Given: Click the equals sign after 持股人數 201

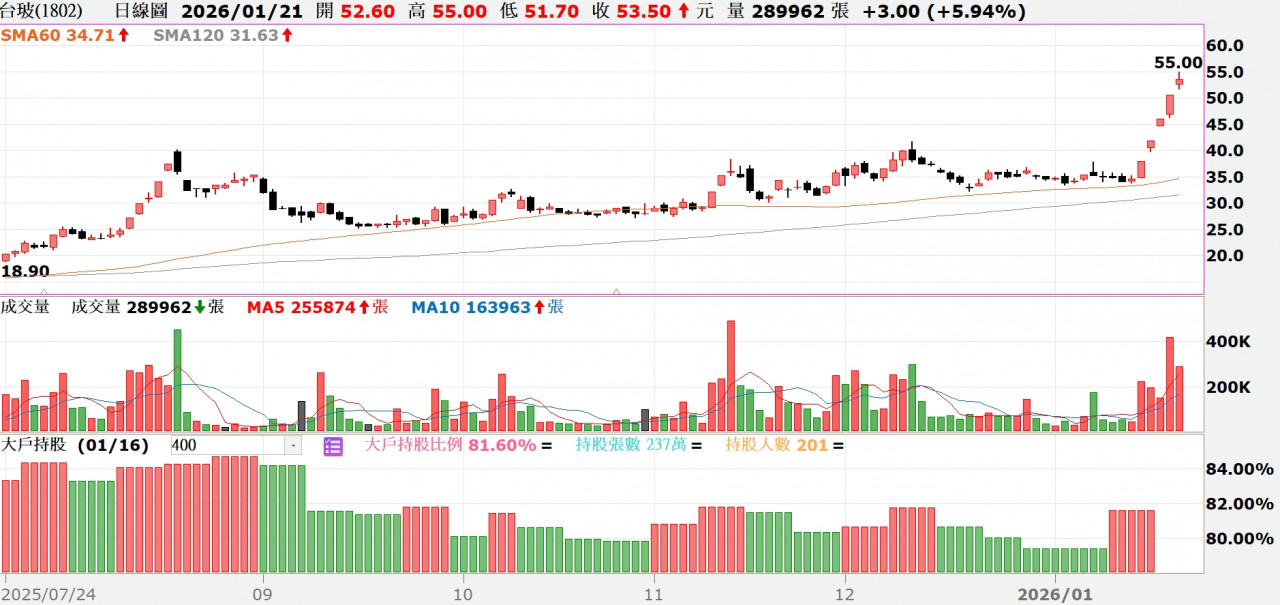Looking at the screenshot, I should [x=838, y=446].
